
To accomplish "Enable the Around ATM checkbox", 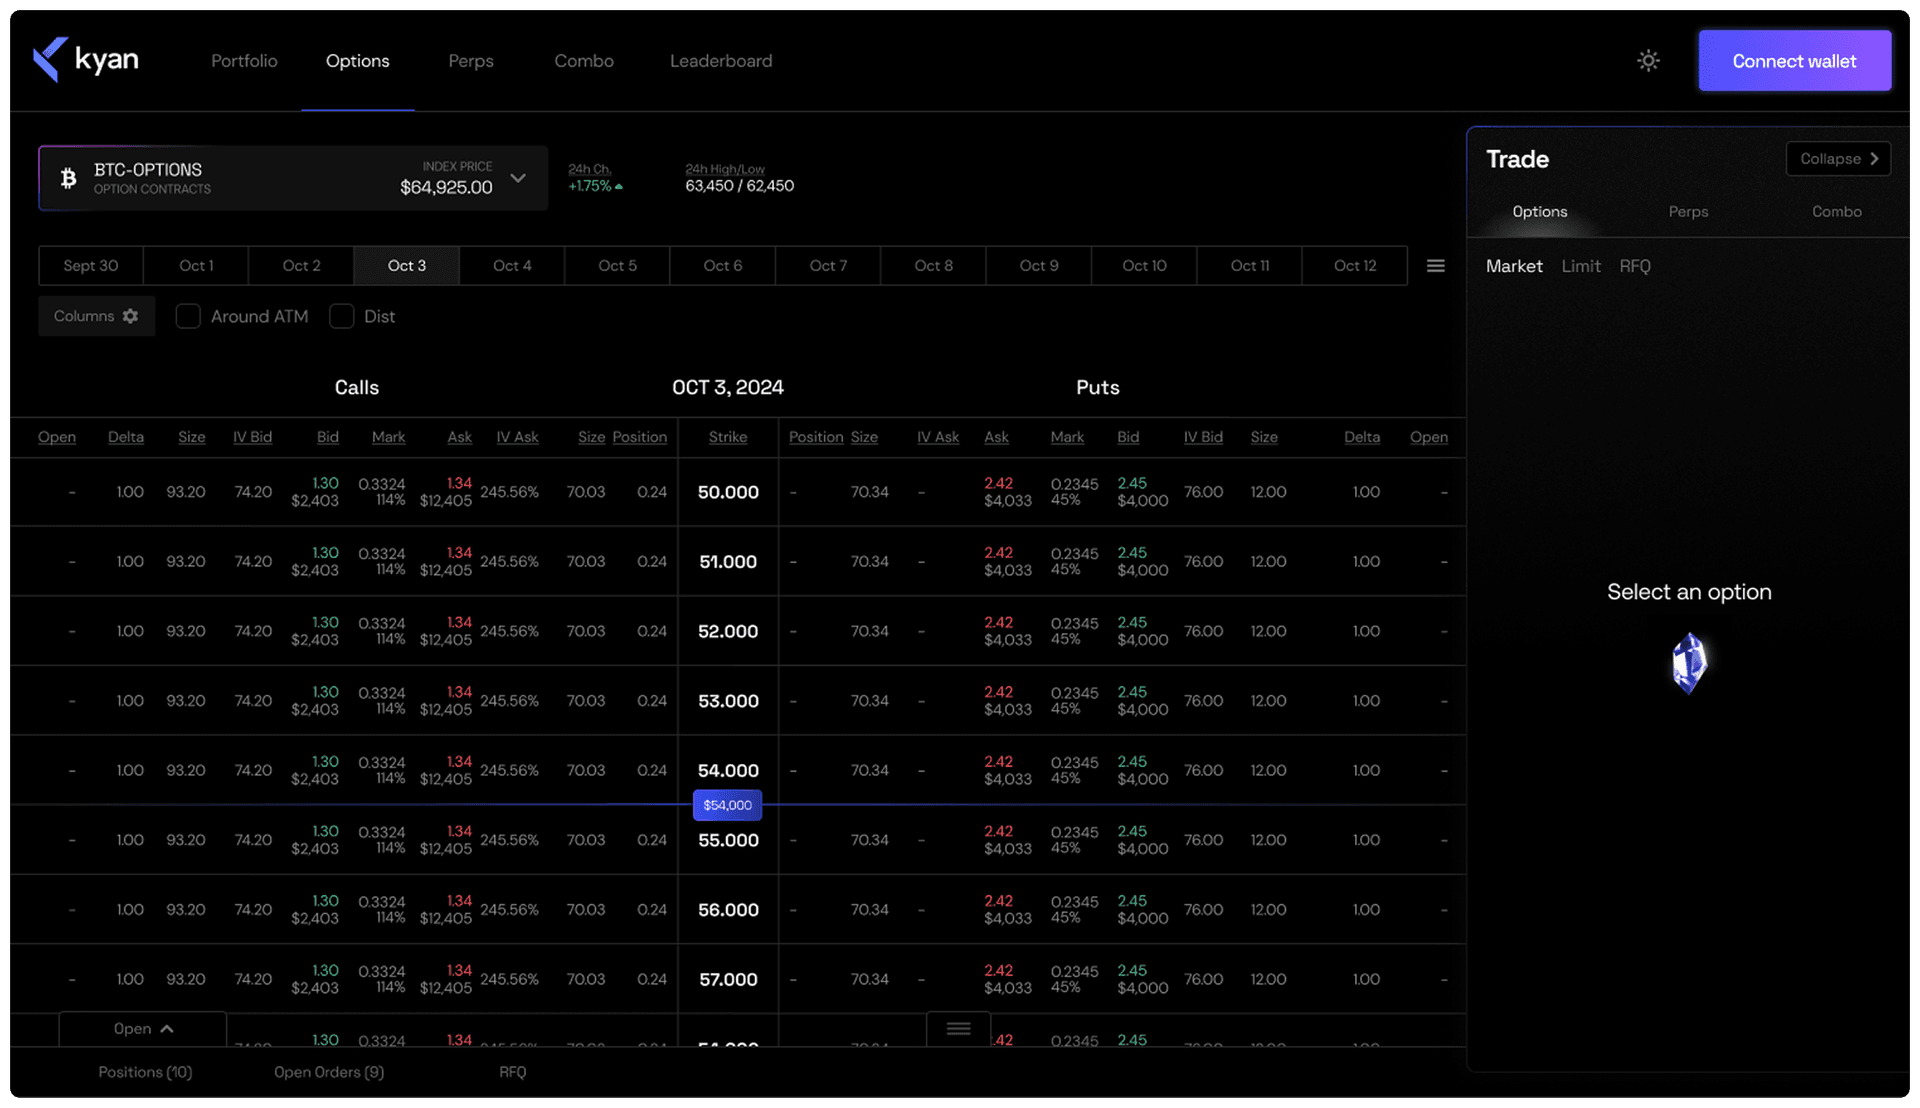I will (x=188, y=316).
